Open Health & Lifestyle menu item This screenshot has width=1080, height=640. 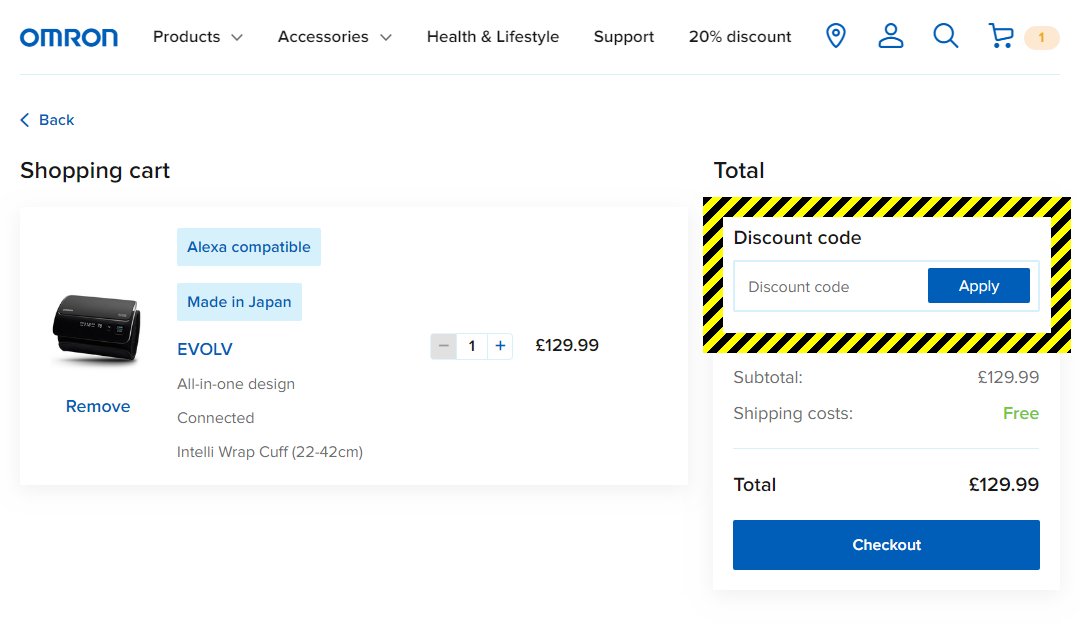click(x=492, y=37)
